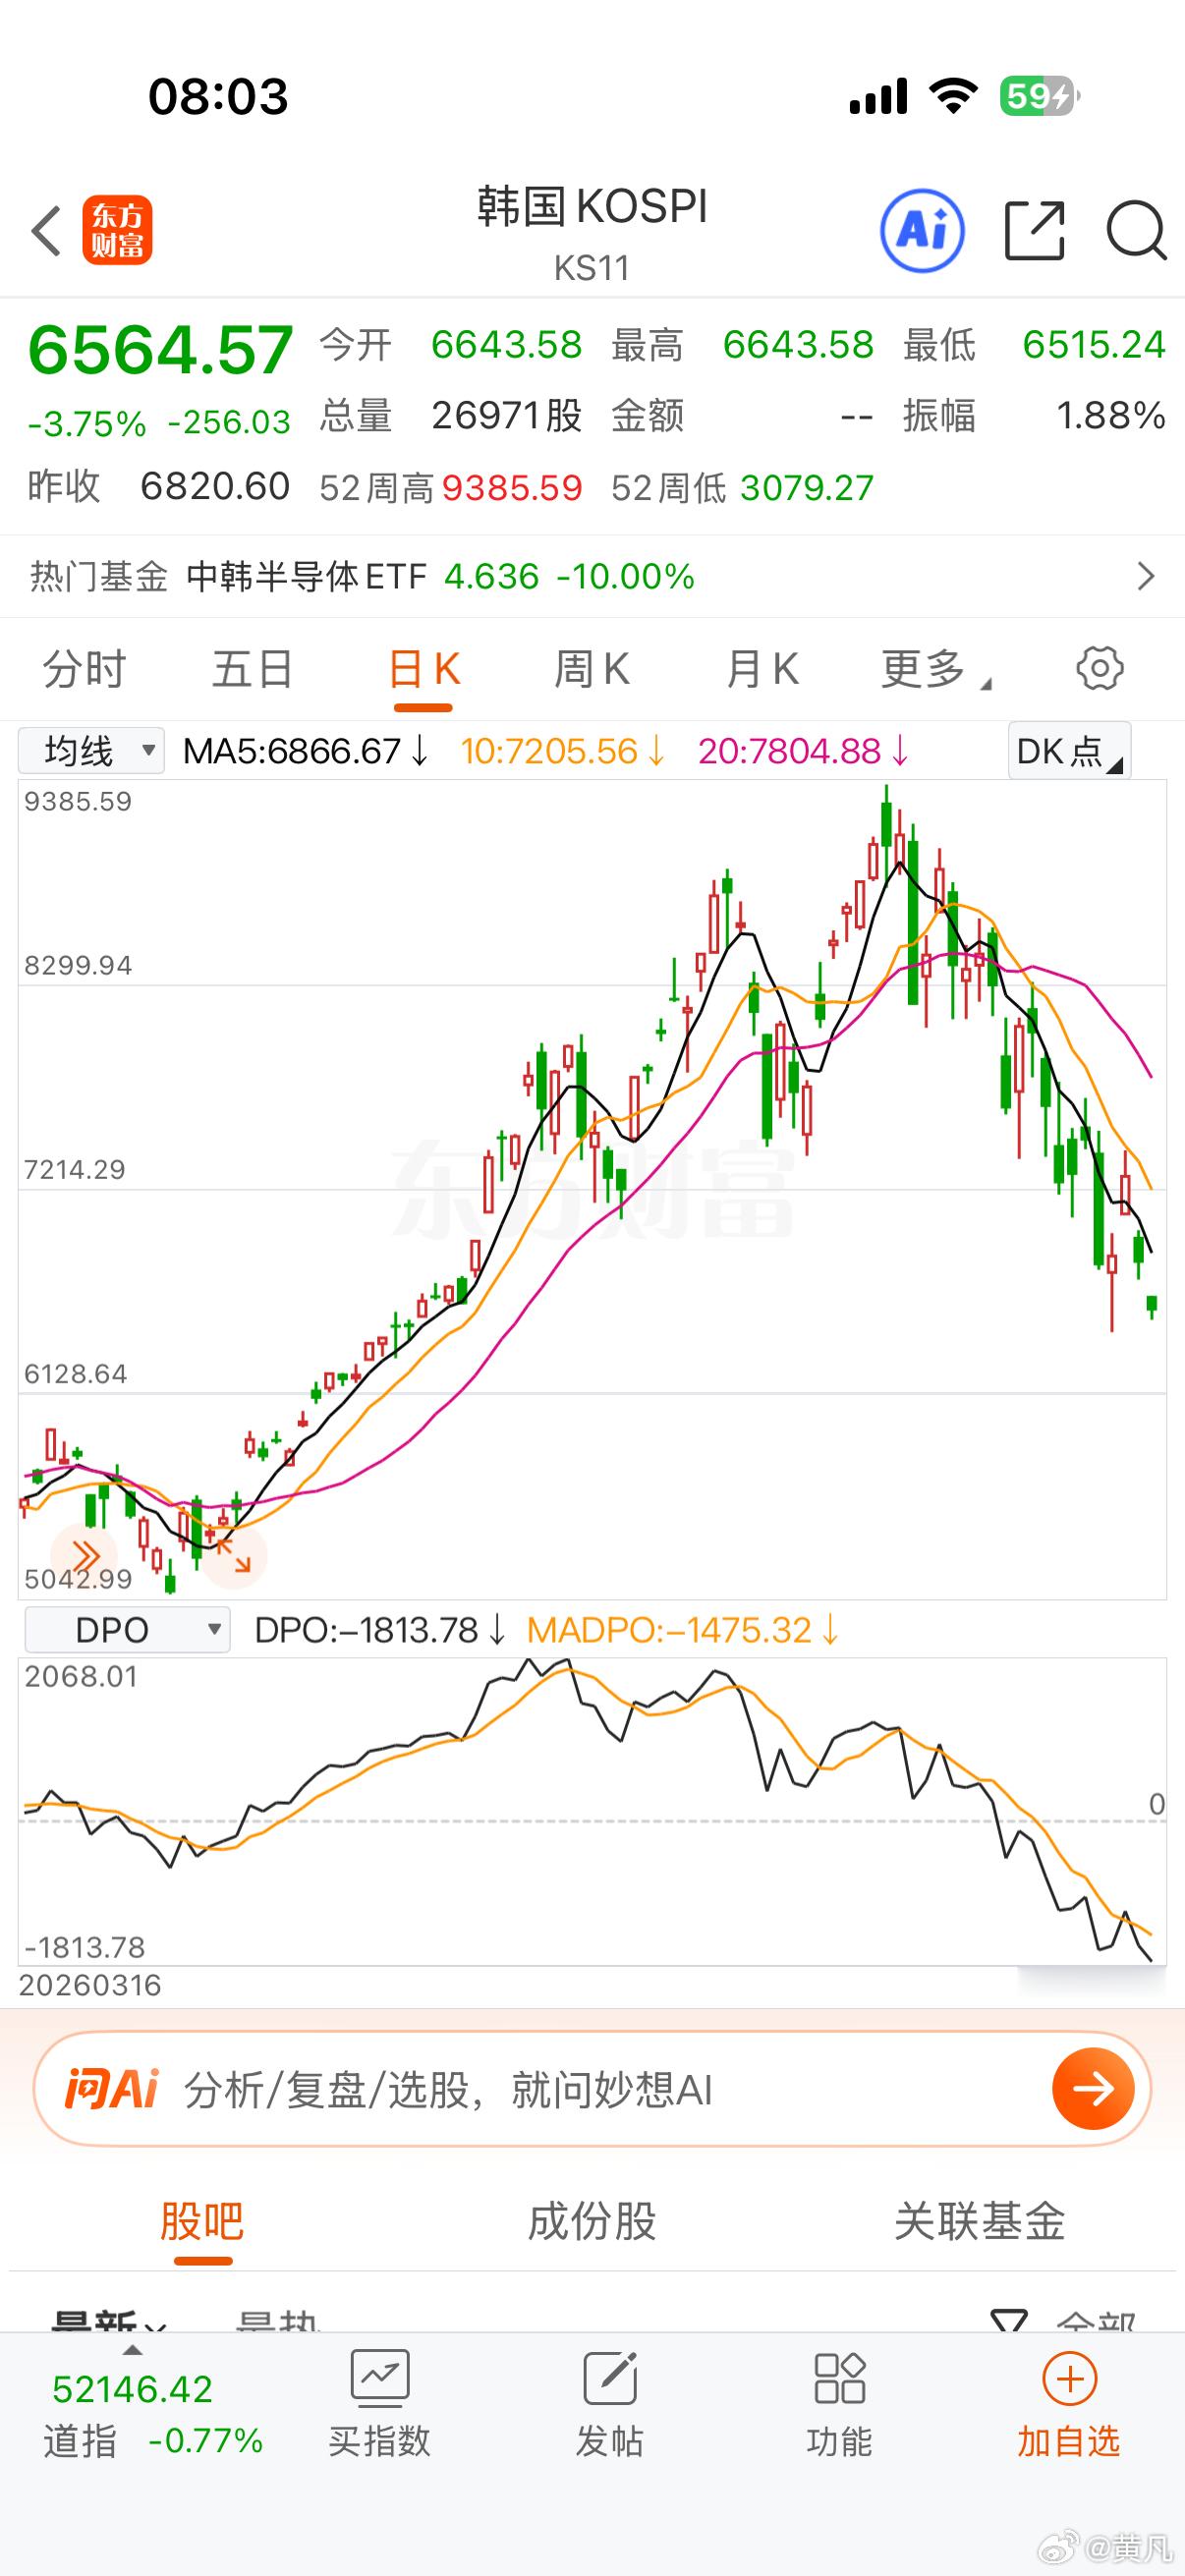Tap the Wi-Fi status icon
This screenshot has height=2576, width=1185.
tap(953, 96)
